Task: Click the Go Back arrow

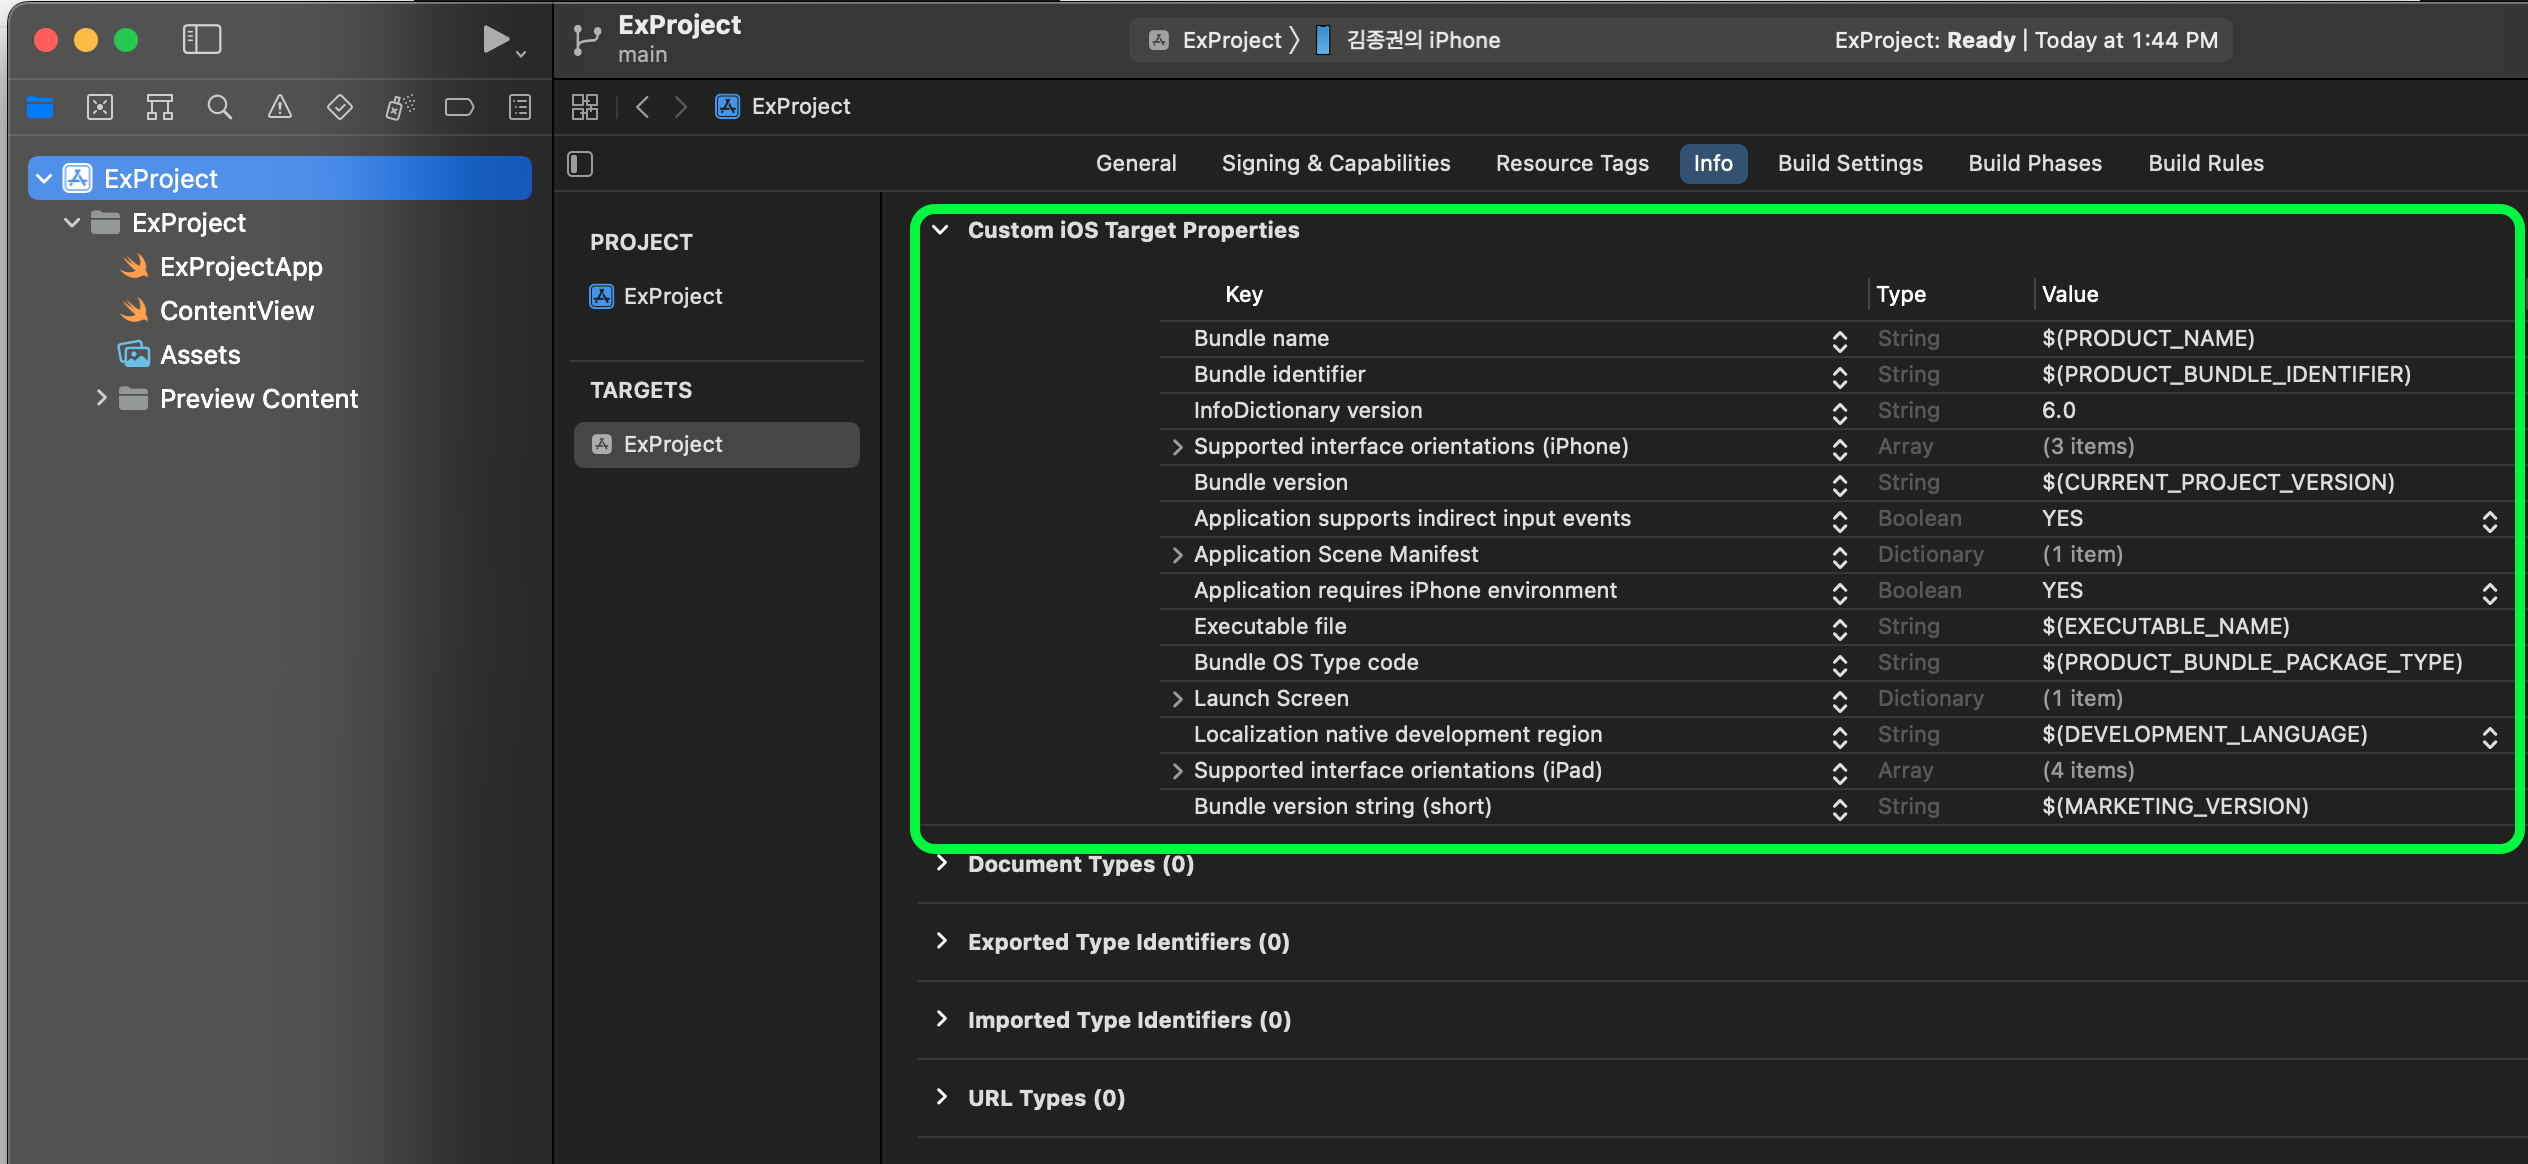Action: coord(643,107)
